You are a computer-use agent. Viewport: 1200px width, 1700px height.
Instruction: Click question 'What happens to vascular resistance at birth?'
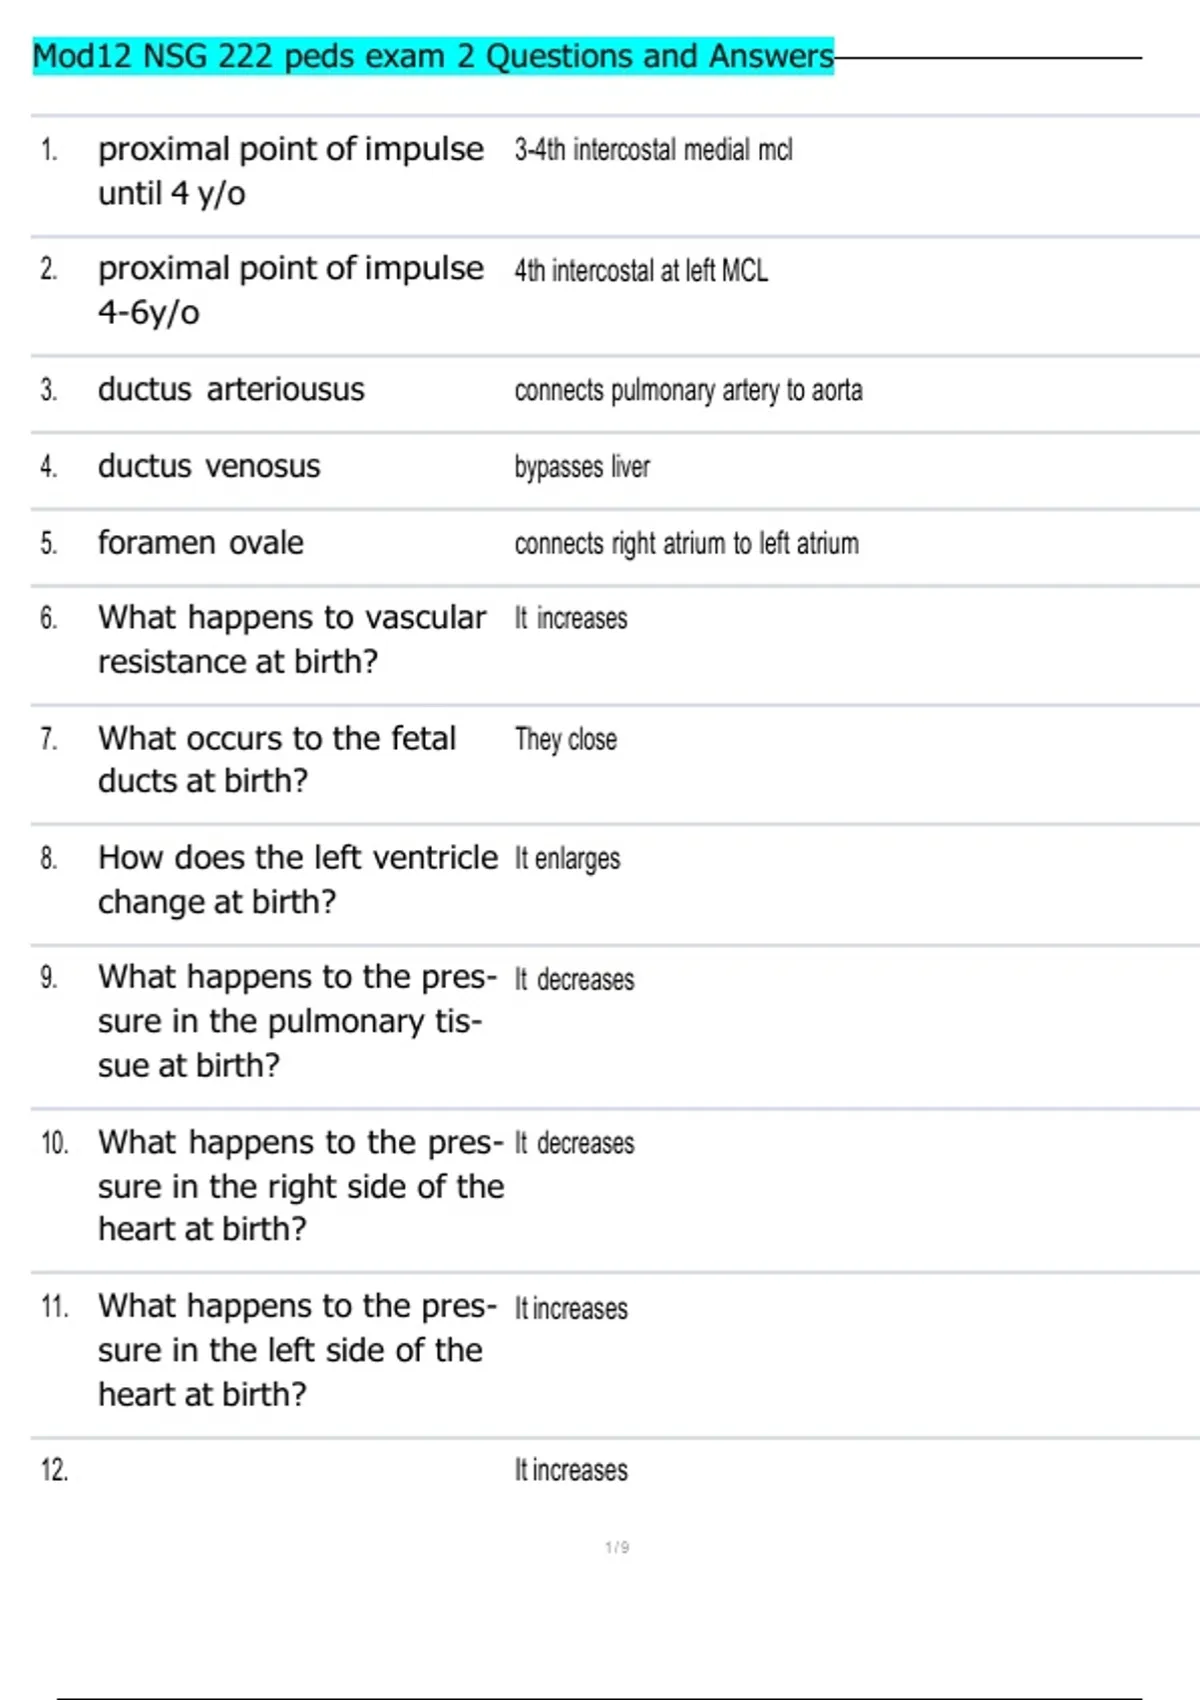pyautogui.click(x=291, y=639)
